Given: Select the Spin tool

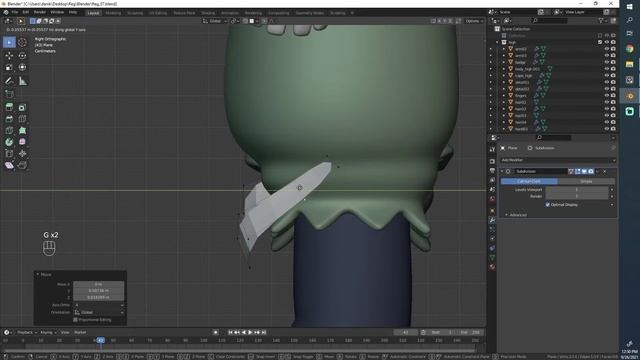Looking at the screenshot, I should pyautogui.click(x=9, y=142).
